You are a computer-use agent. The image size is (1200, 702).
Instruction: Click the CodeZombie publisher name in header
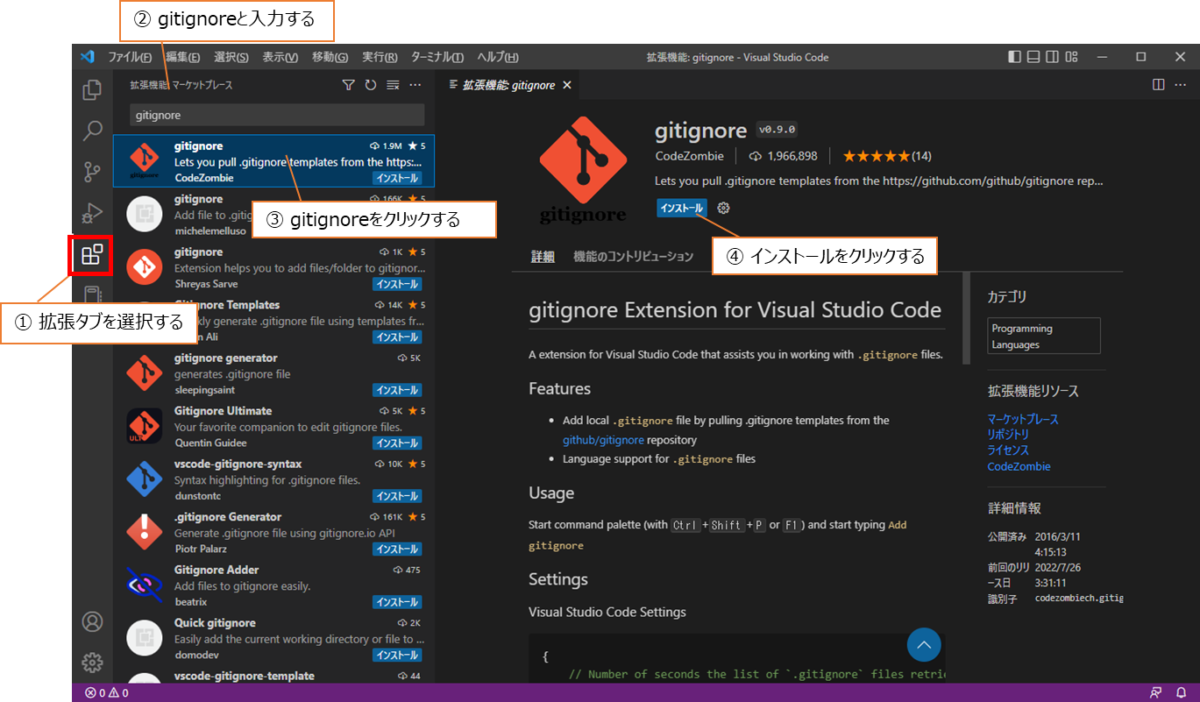tap(689, 156)
